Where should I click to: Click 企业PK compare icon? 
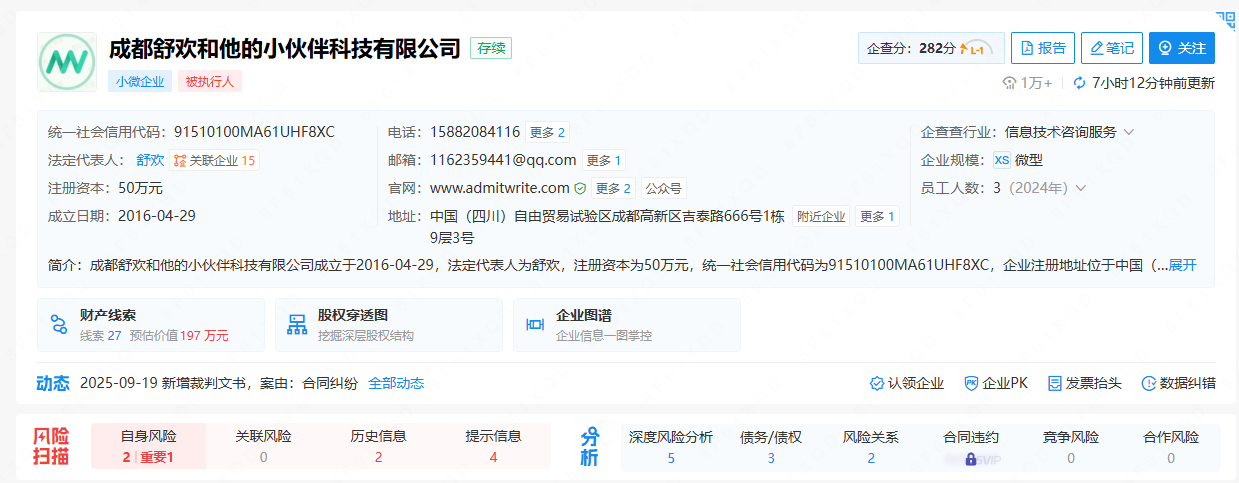click(971, 383)
